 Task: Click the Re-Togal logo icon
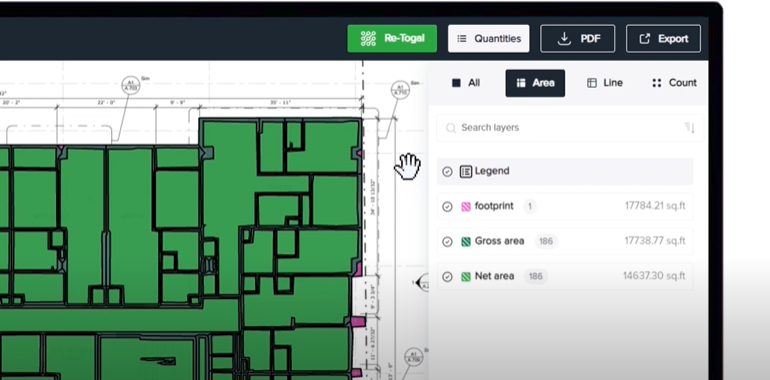point(368,38)
